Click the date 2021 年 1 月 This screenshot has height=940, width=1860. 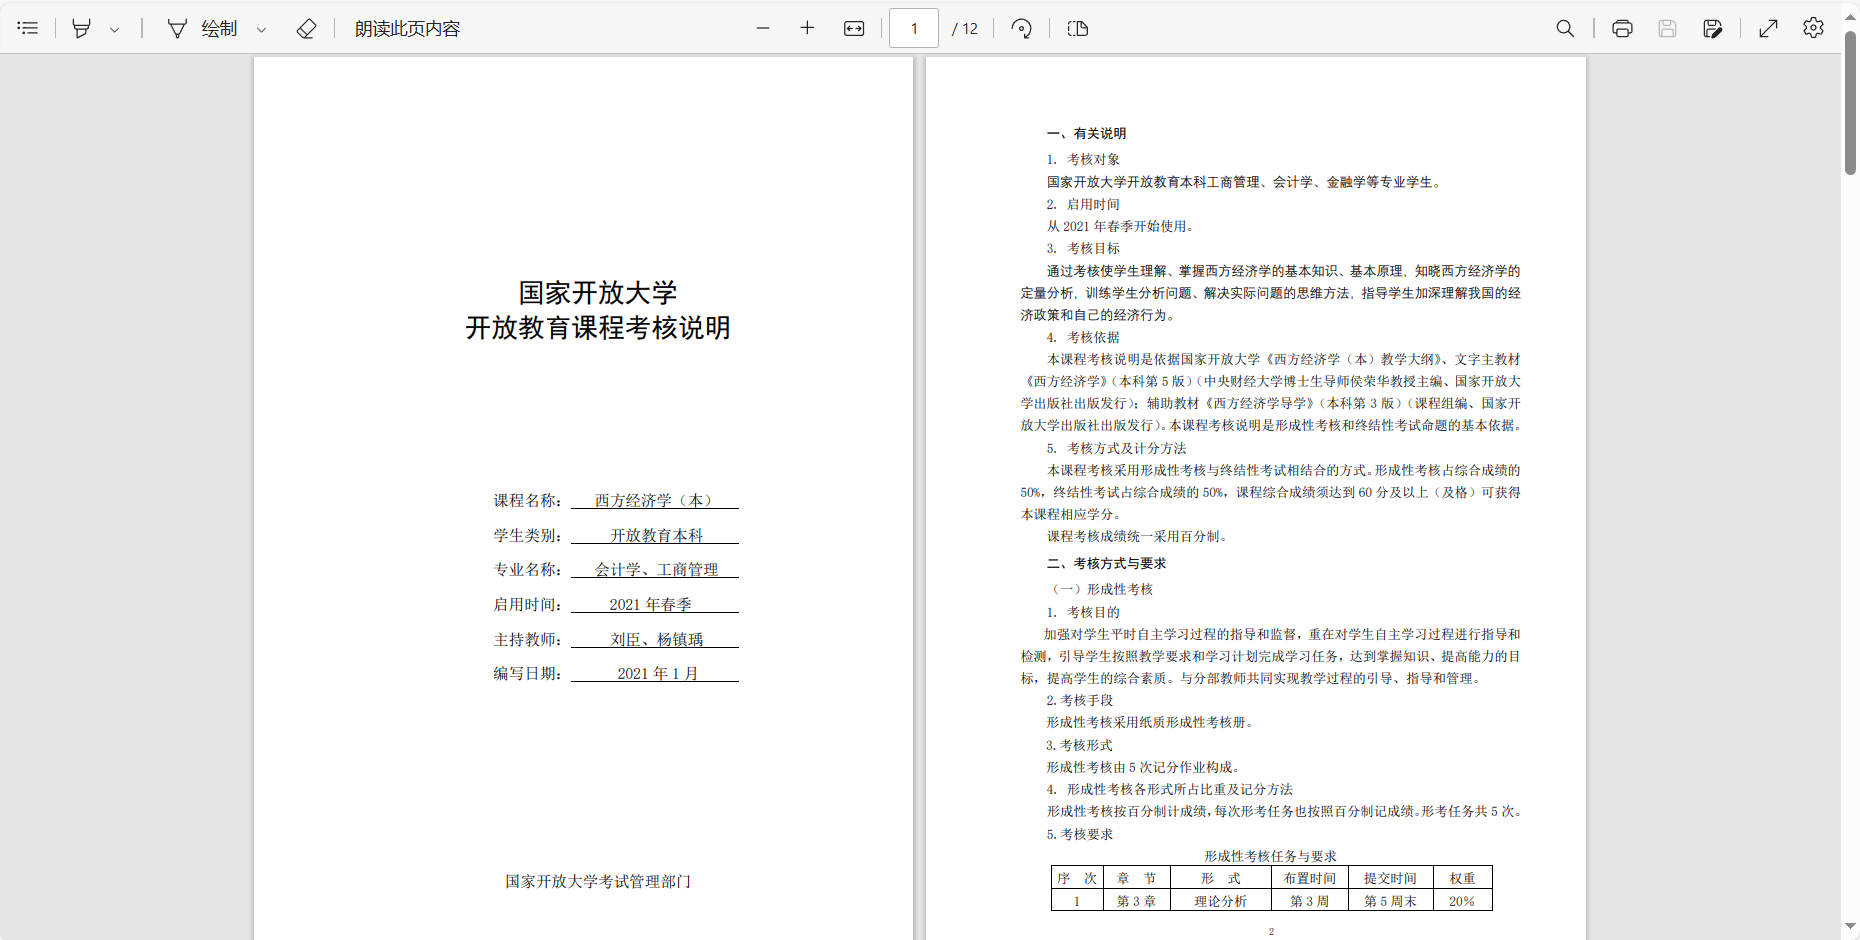point(658,673)
